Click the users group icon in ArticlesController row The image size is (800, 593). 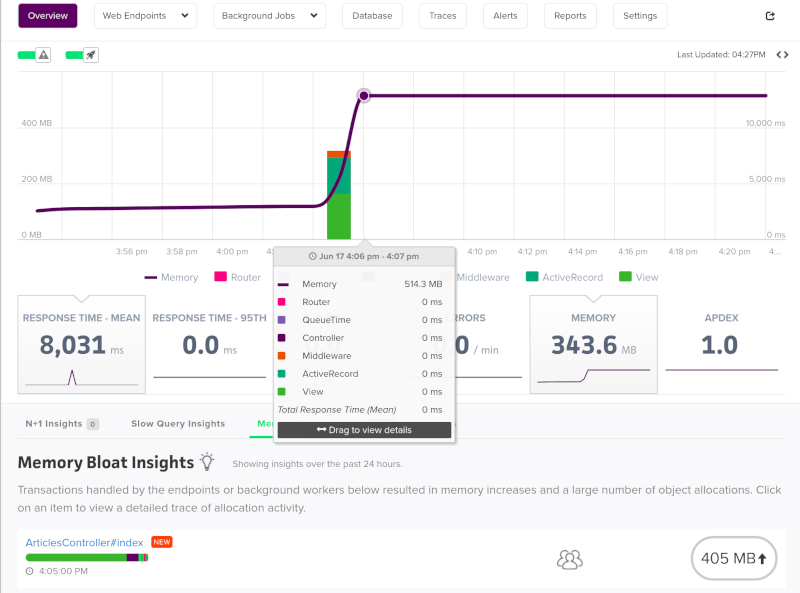pyautogui.click(x=569, y=559)
